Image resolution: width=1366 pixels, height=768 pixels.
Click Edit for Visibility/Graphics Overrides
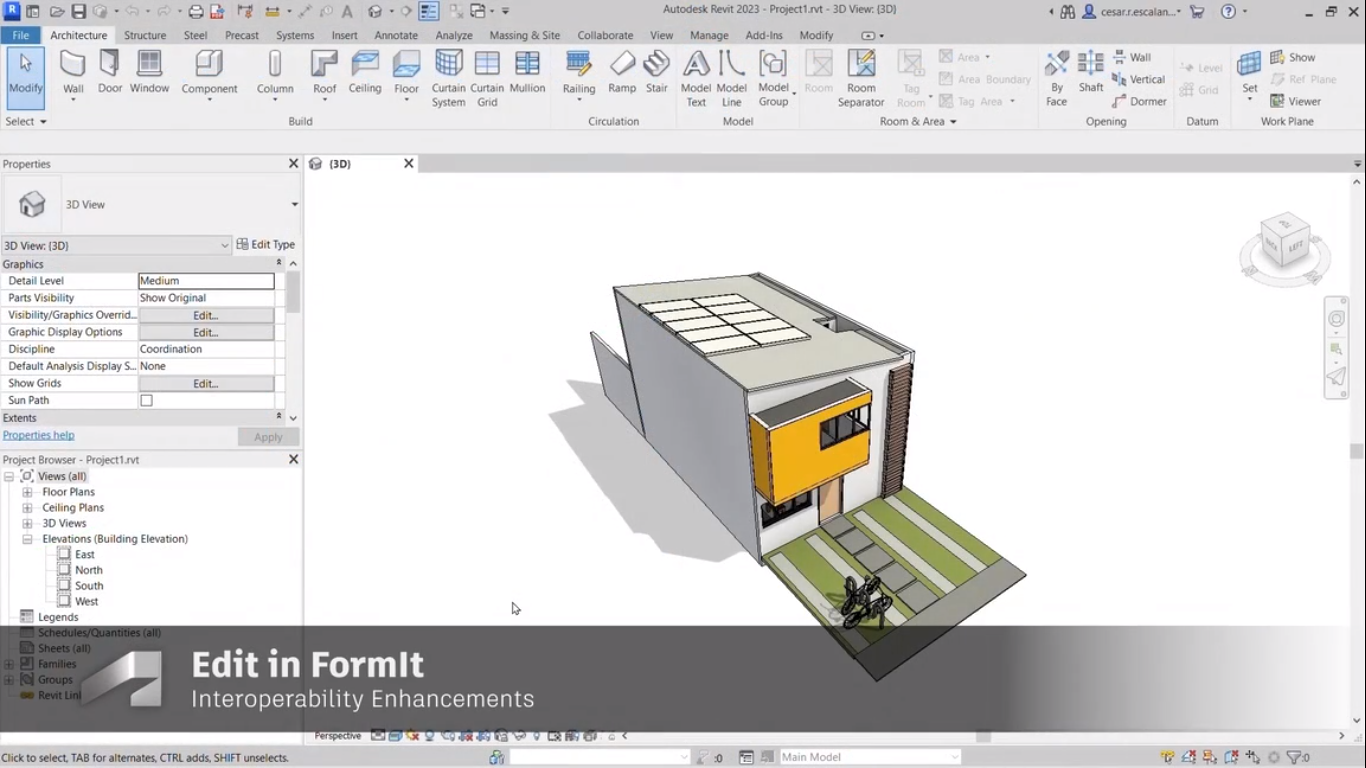[206, 315]
